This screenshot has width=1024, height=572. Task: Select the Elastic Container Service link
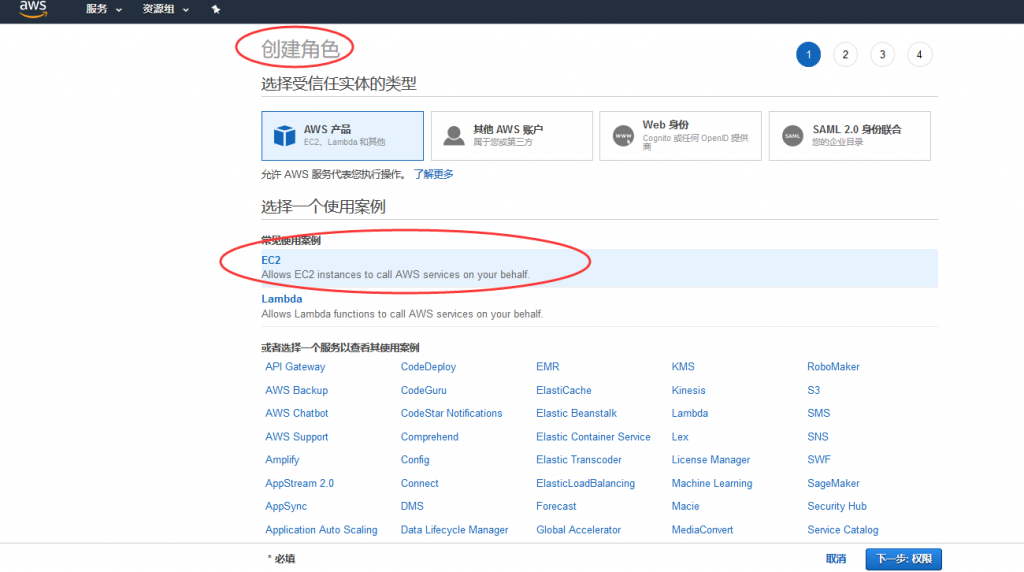pyautogui.click(x=594, y=437)
